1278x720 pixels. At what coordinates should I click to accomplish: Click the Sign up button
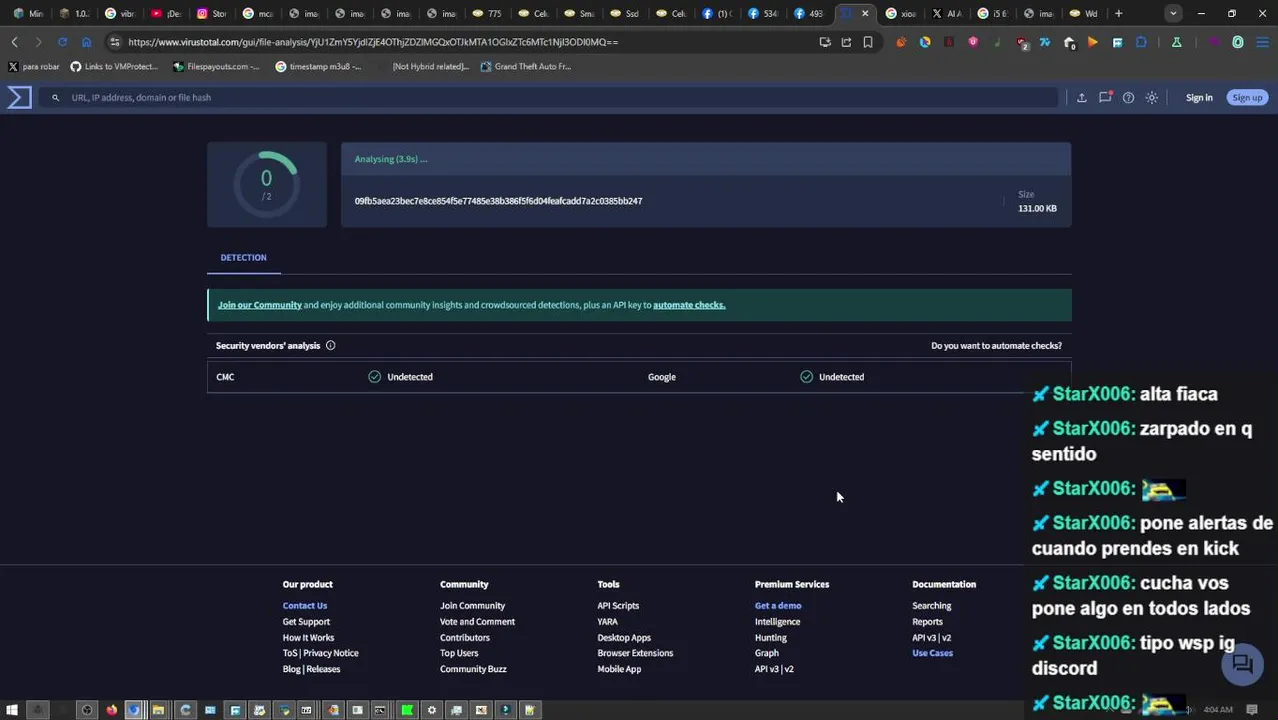click(x=1247, y=98)
